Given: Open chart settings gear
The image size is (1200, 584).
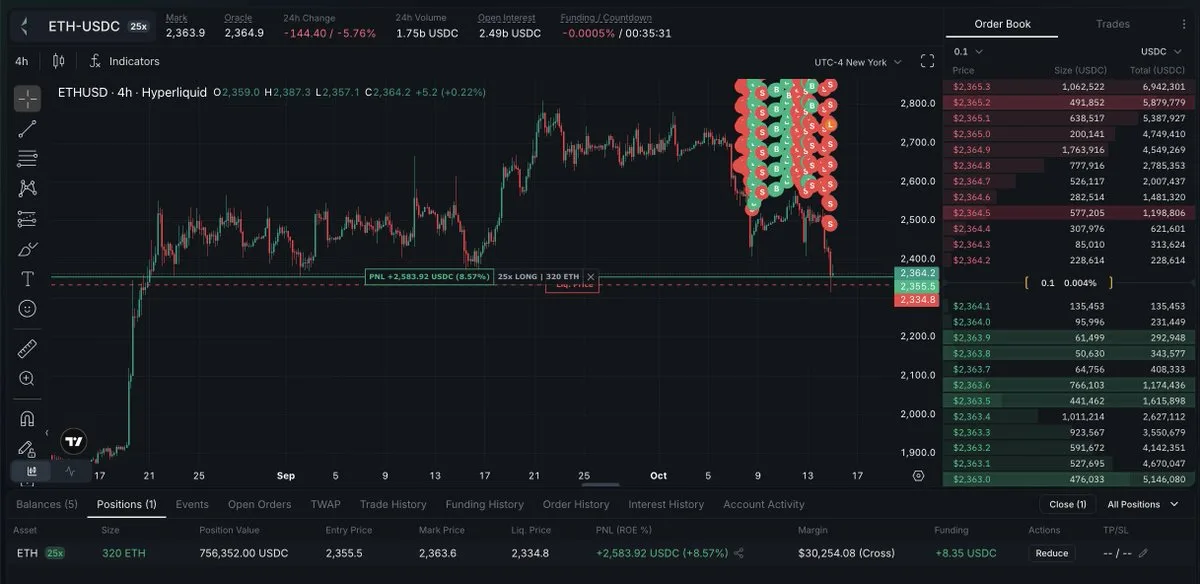Looking at the screenshot, I should coord(918,476).
